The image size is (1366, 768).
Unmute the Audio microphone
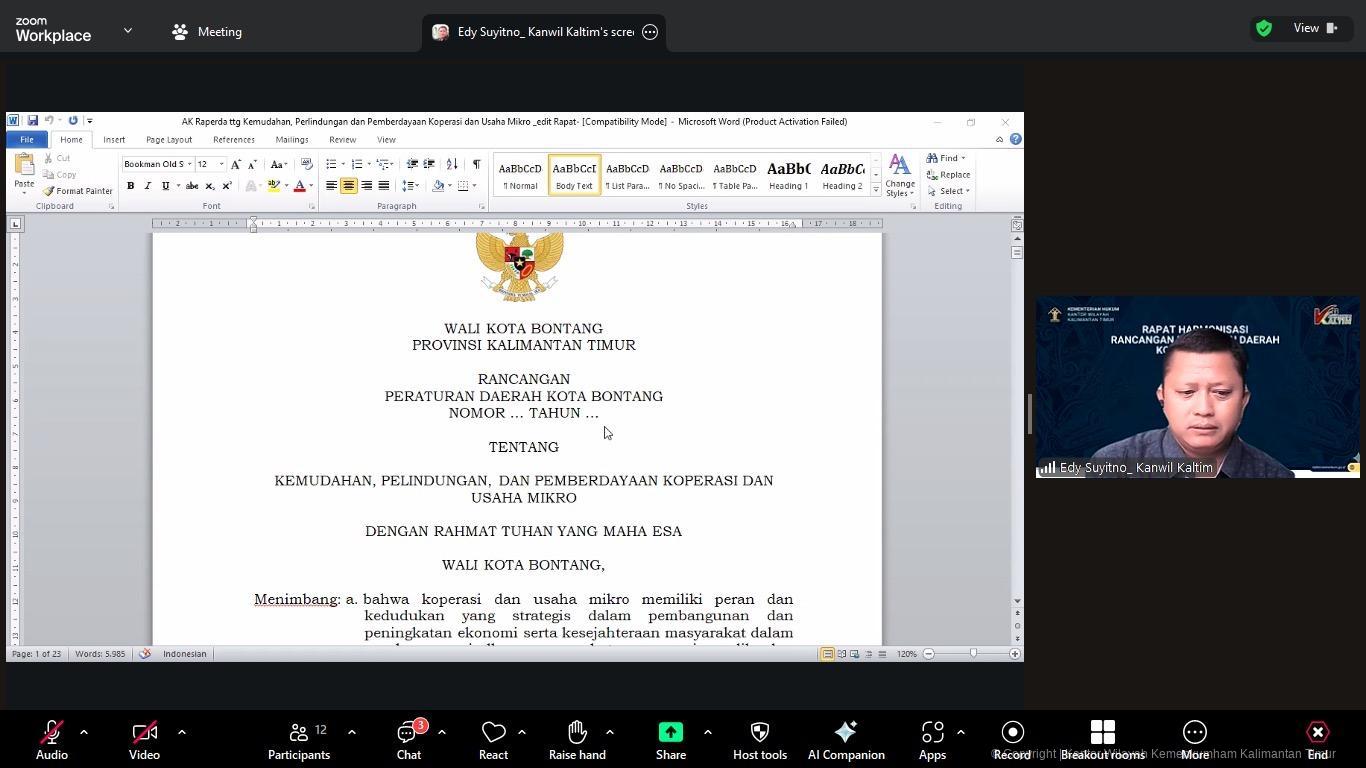(52, 741)
